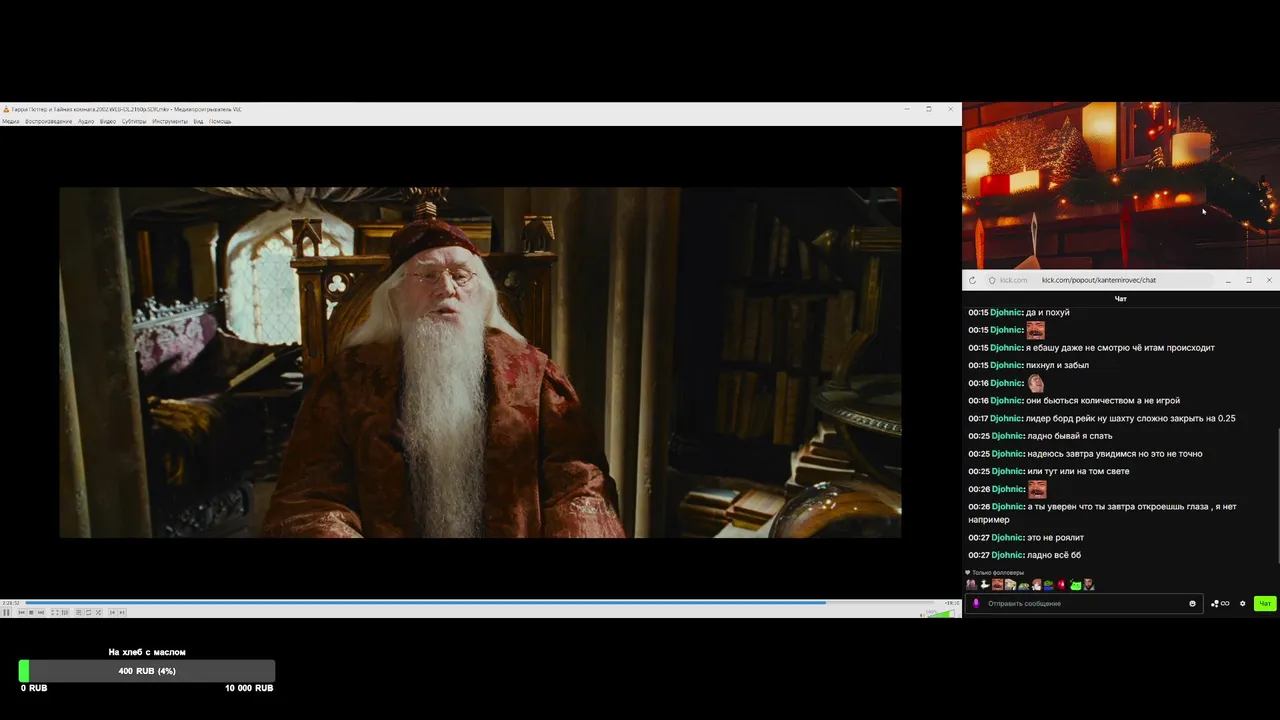Click the kick.com chat address bar
1280x720 pixels.
pyautogui.click(x=1100, y=280)
